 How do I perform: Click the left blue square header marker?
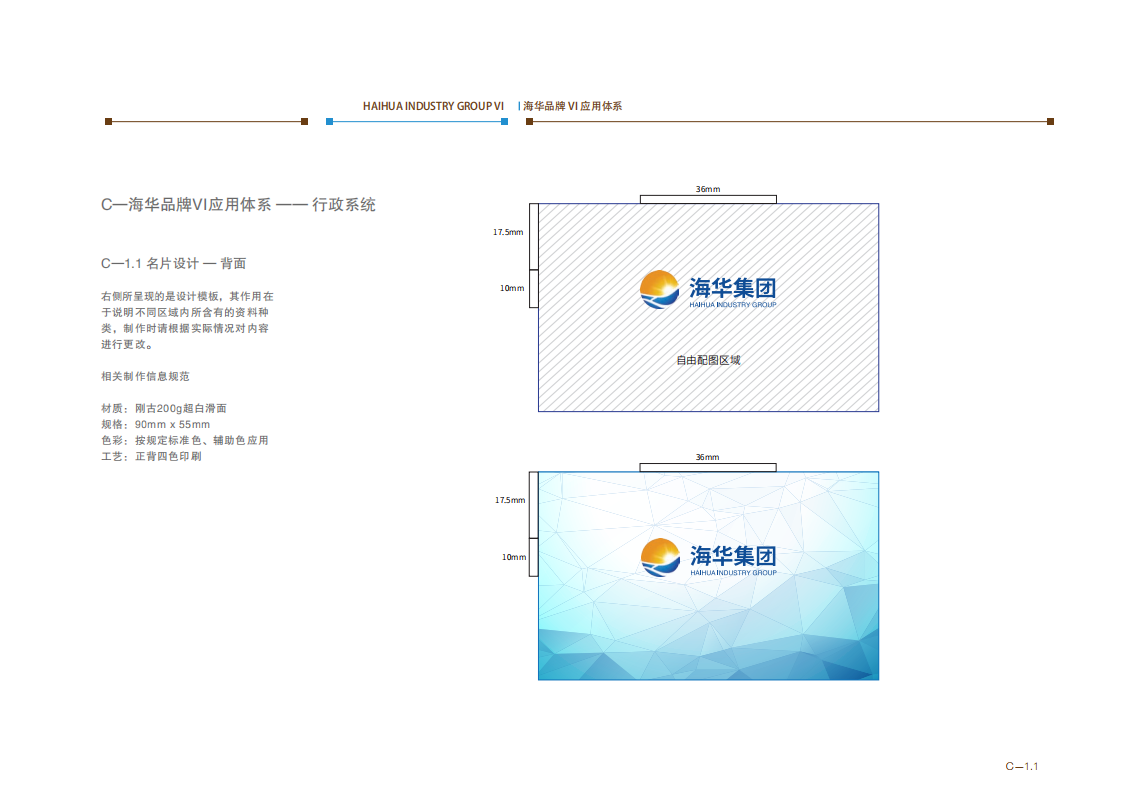329,122
